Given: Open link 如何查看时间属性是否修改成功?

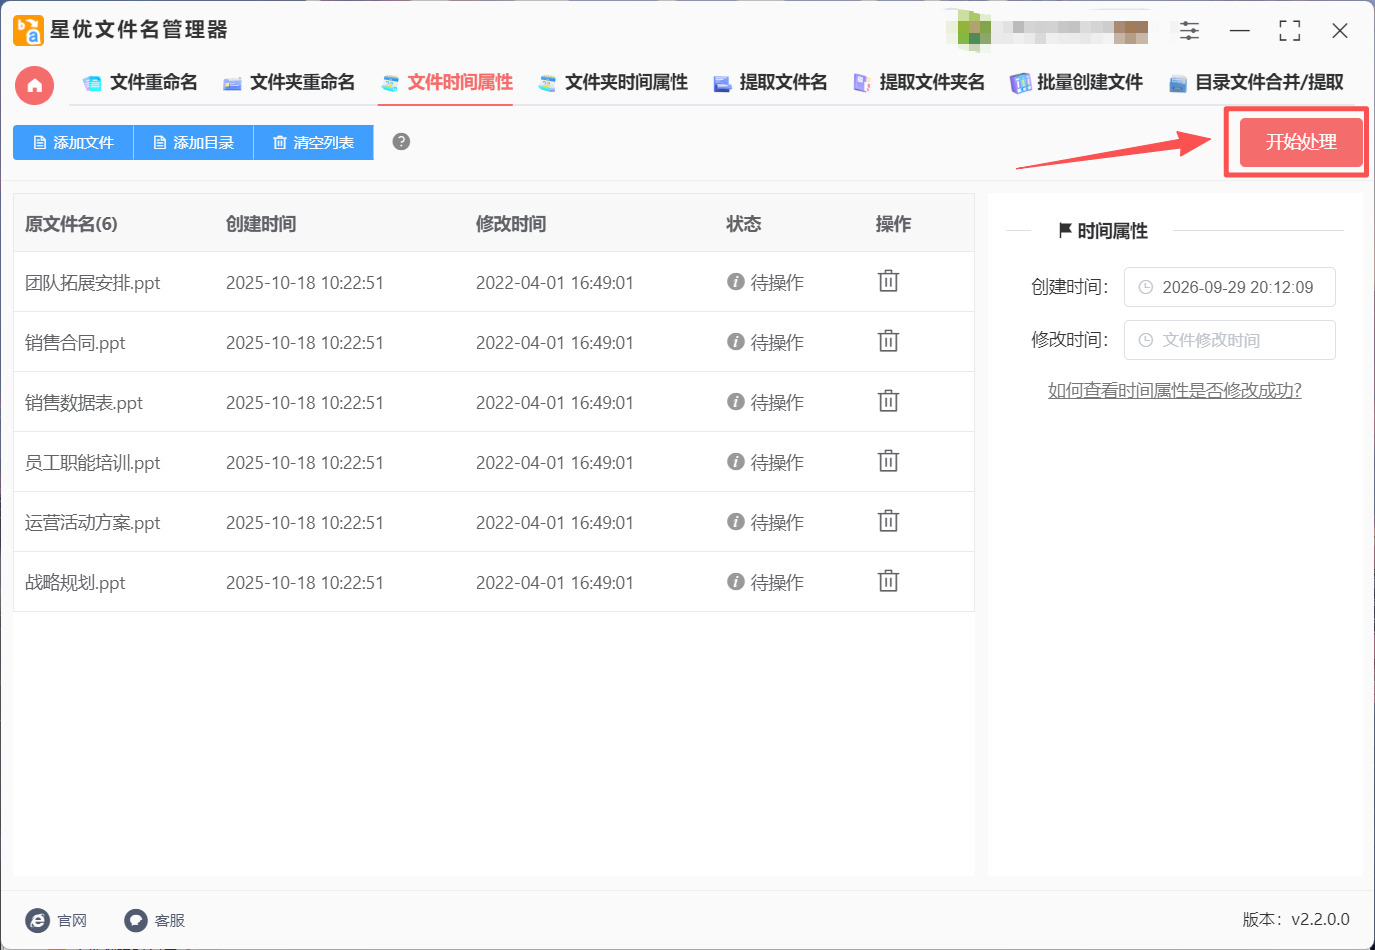Looking at the screenshot, I should pyautogui.click(x=1174, y=390).
